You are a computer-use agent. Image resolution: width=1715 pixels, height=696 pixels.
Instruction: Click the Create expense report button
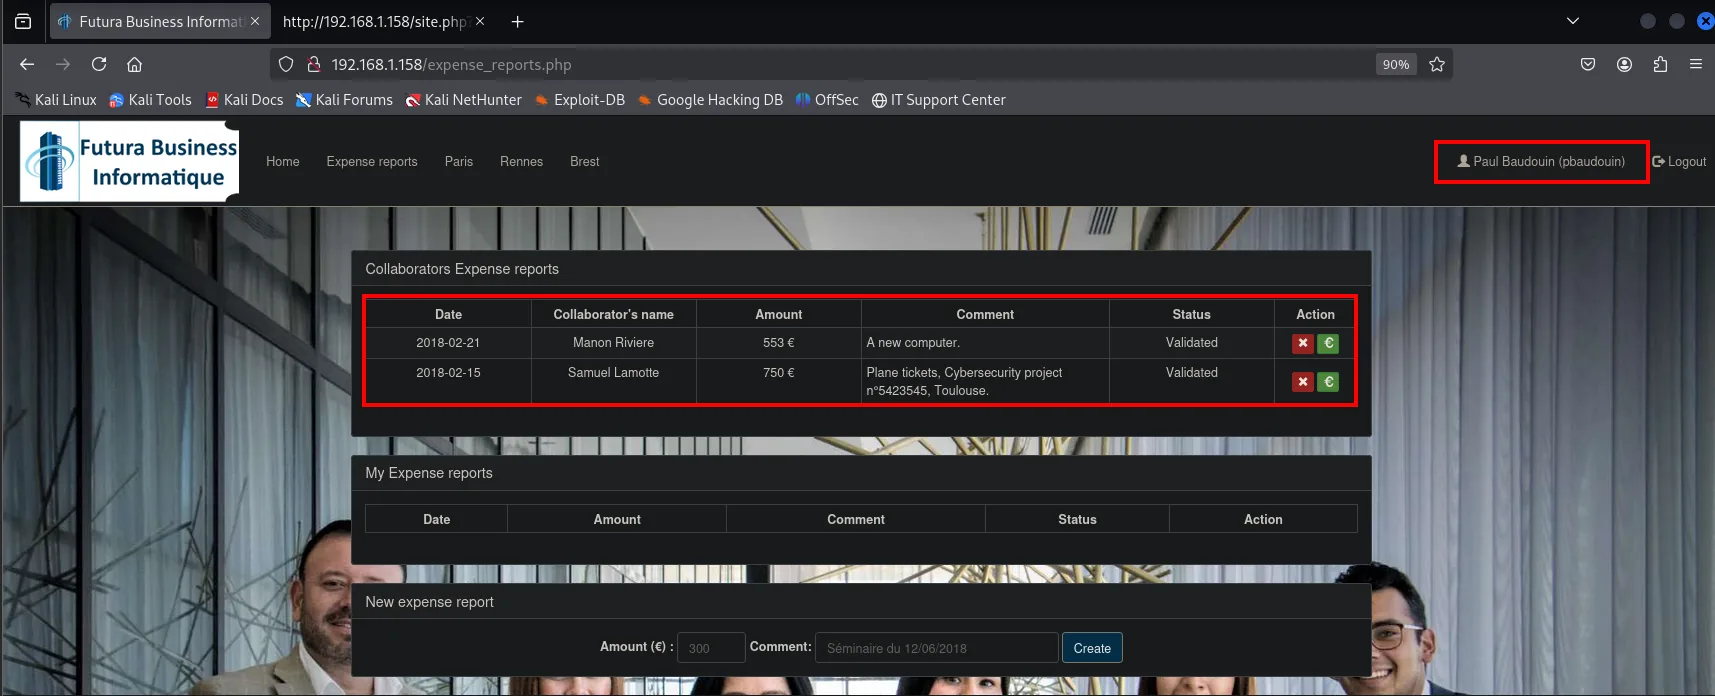(x=1092, y=648)
